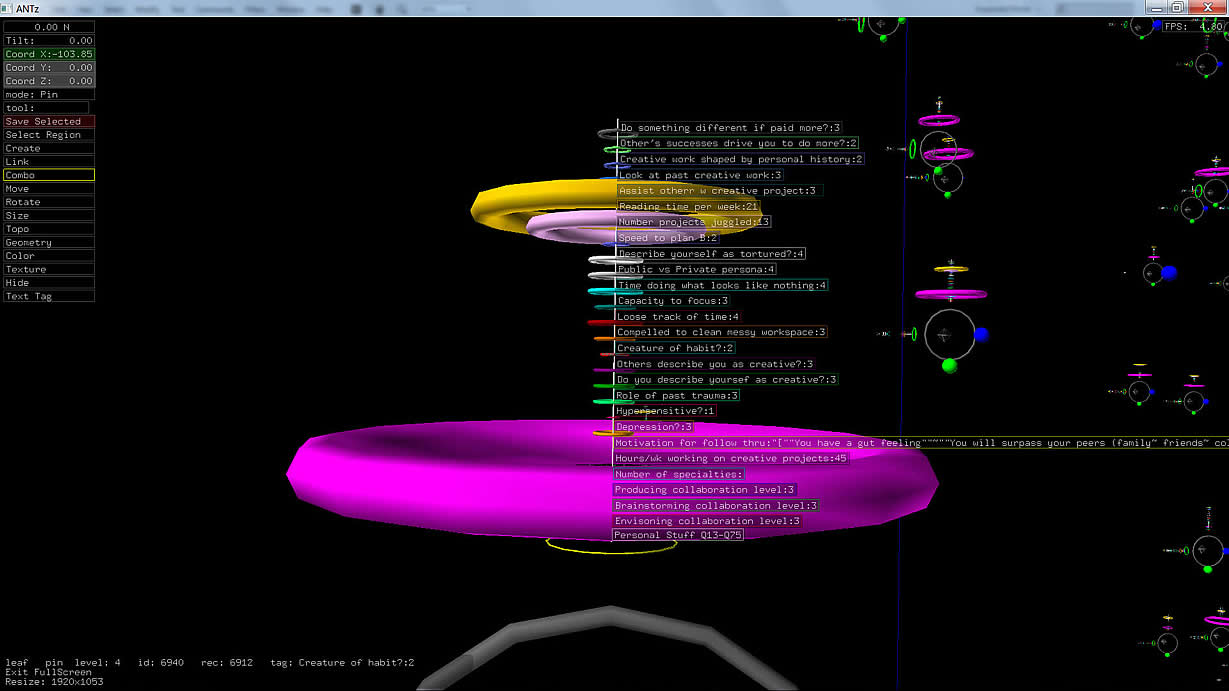Click blue sphere beside the large white circle
1229x691 pixels.
pyautogui.click(x=981, y=334)
